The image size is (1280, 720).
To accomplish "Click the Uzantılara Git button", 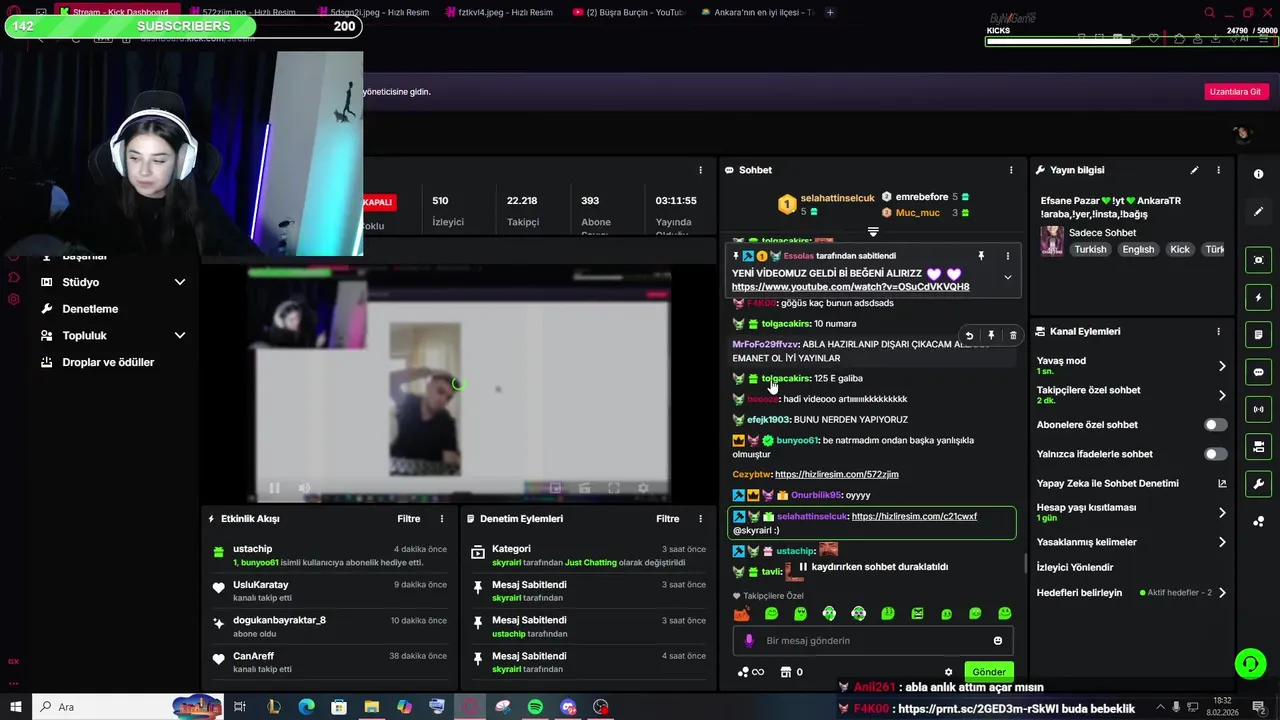I will (x=1236, y=92).
